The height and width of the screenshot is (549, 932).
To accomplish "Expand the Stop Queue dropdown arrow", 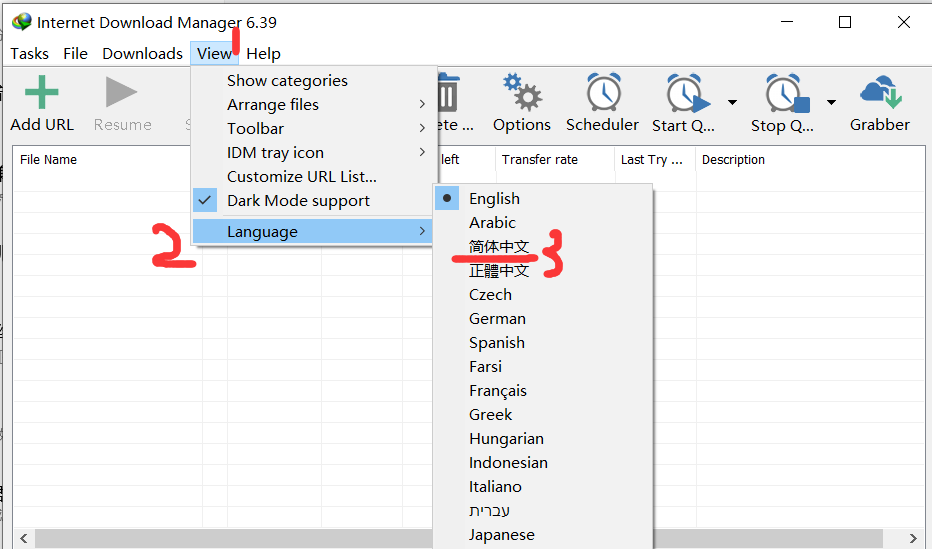I will point(831,102).
